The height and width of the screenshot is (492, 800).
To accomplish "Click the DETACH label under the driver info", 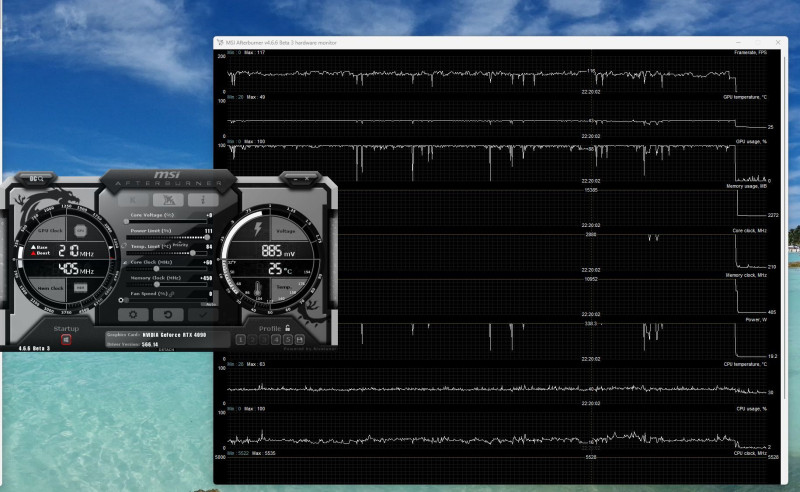I will pos(166,350).
